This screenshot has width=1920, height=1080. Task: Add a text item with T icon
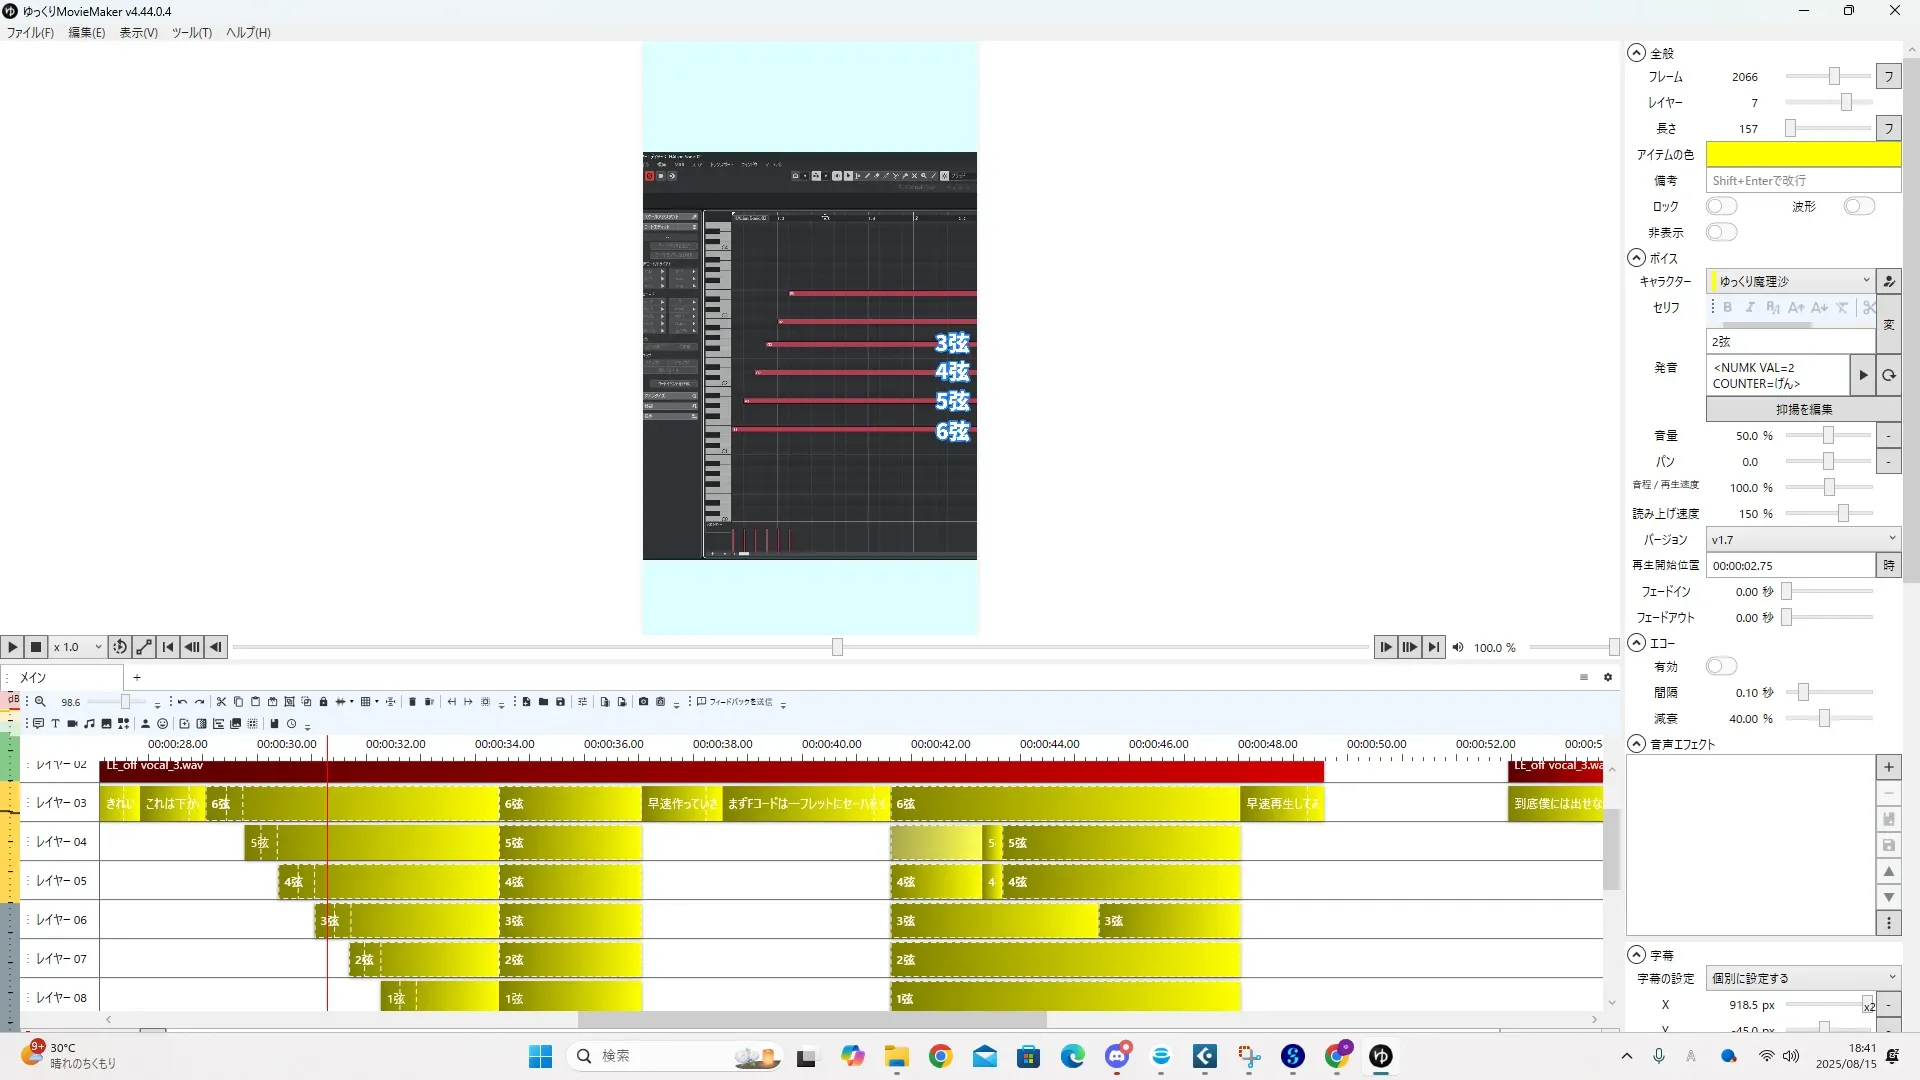click(55, 724)
